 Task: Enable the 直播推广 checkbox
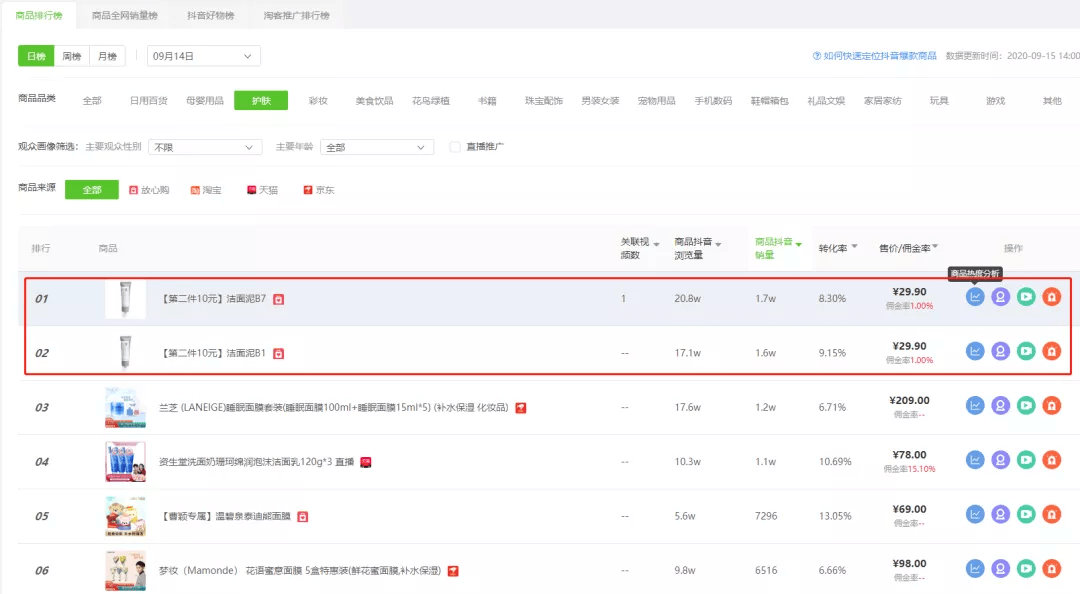[455, 147]
